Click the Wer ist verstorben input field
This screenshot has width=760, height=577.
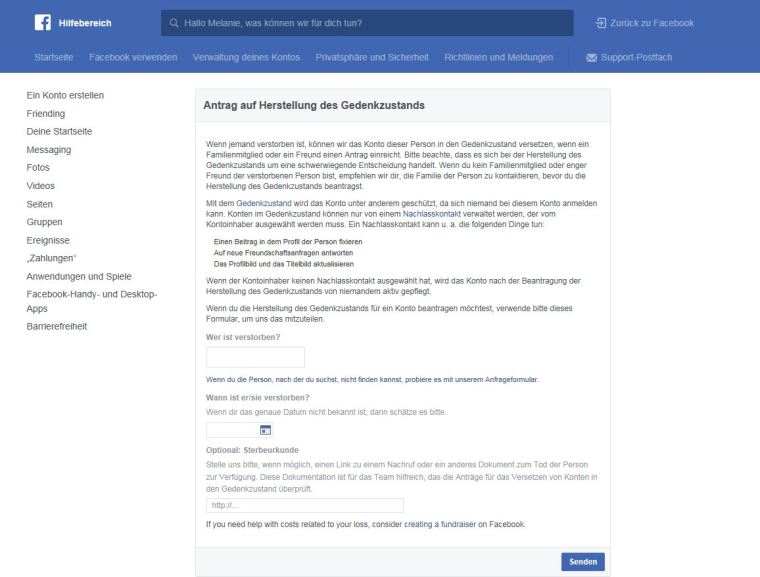[255, 357]
